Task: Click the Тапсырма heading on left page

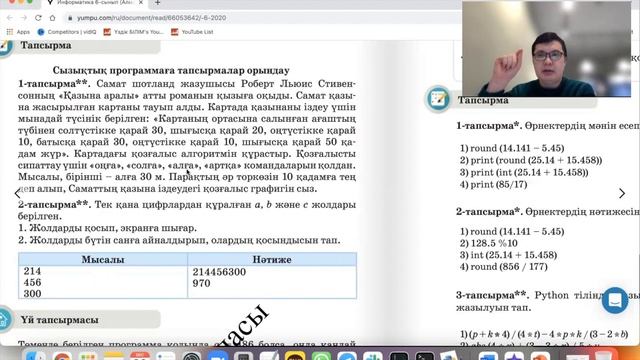Action: 46,45
